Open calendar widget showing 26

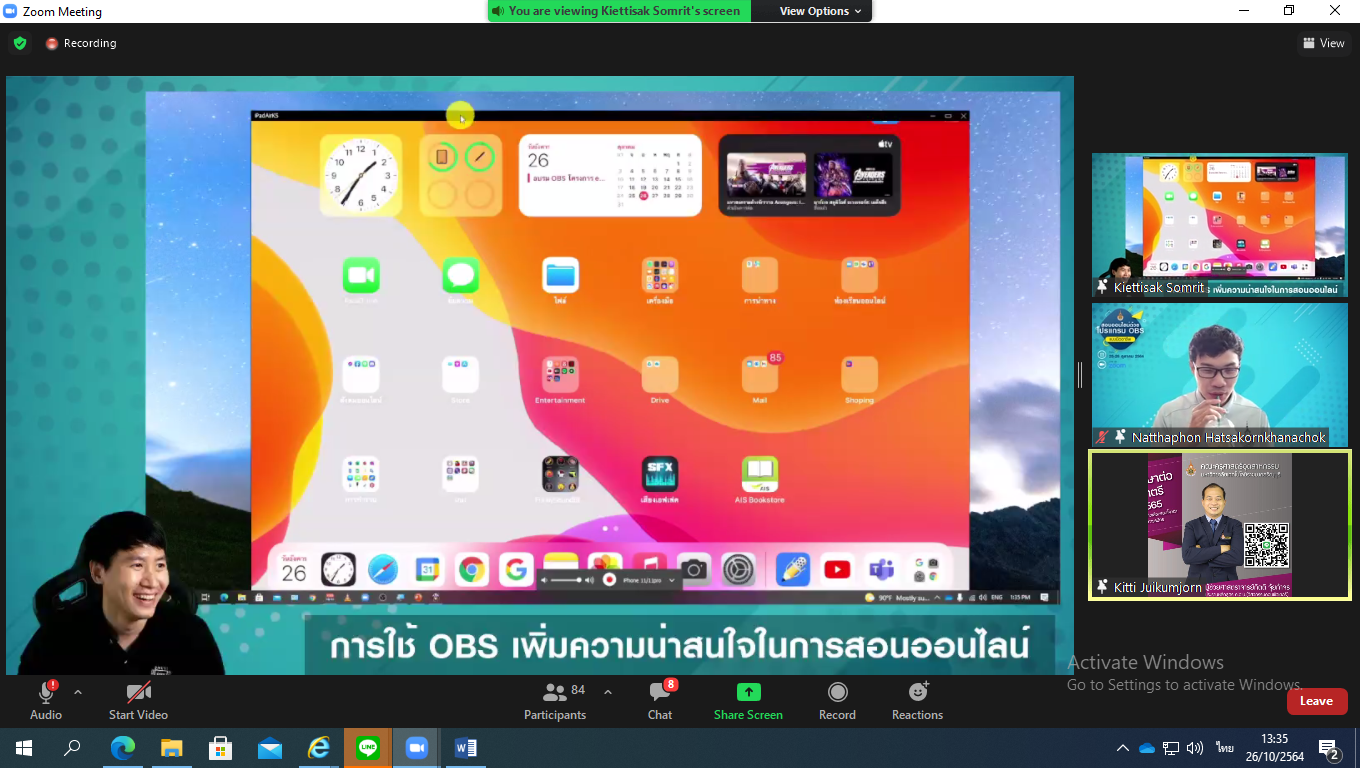(x=609, y=175)
